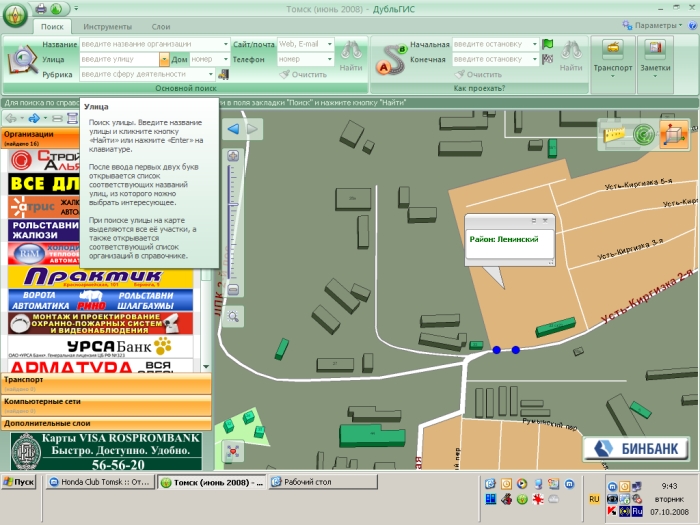Open the quick access toolbar customize arrow
Viewport: 700px width, 525px height.
tap(76, 8)
